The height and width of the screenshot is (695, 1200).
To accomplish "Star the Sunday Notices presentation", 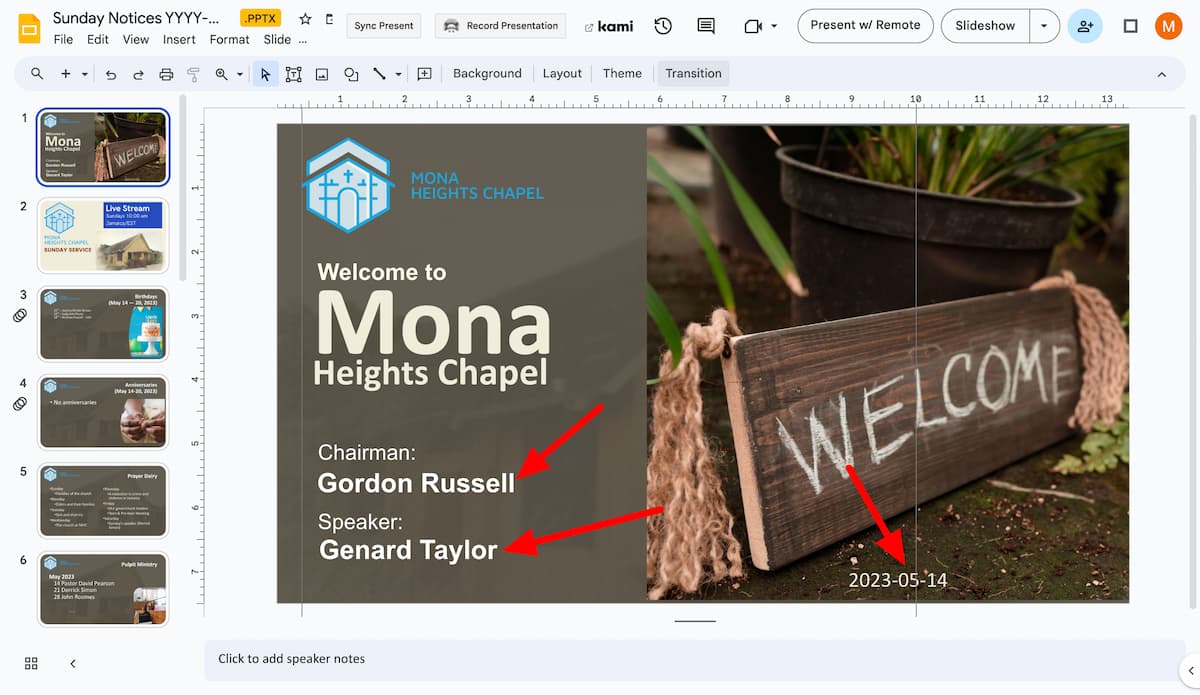I will coord(304,17).
